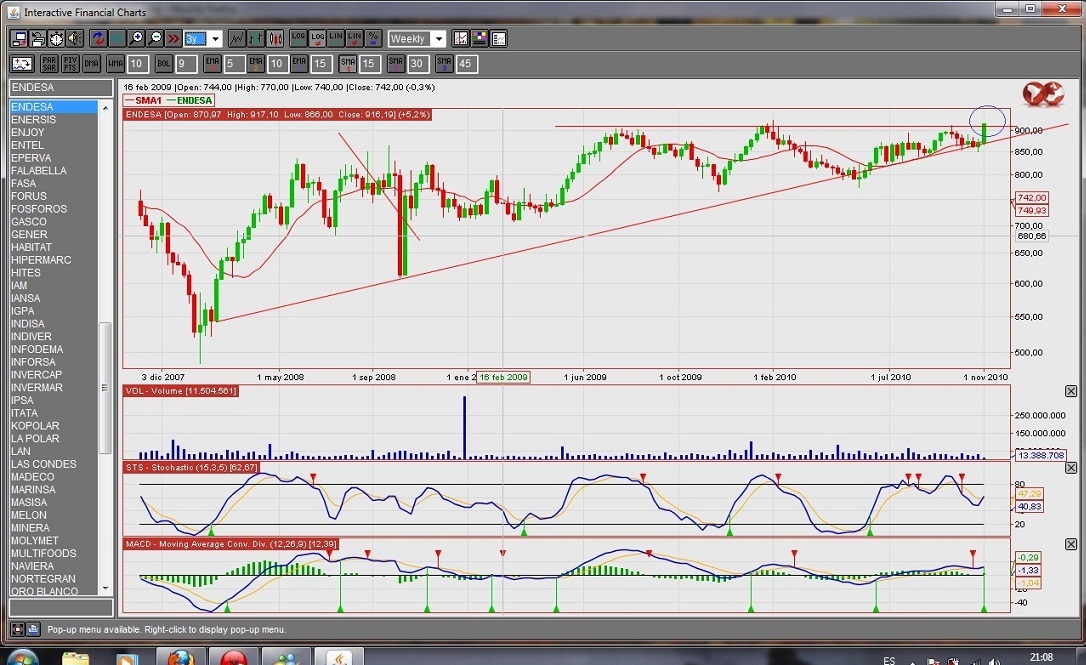This screenshot has height=665, width=1086.
Task: Click the stock list scrollbar thumb
Action: (105, 388)
